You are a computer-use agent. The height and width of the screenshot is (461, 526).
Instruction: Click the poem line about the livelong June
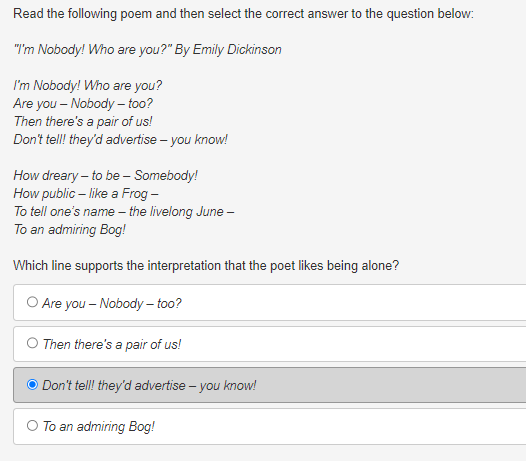(124, 212)
